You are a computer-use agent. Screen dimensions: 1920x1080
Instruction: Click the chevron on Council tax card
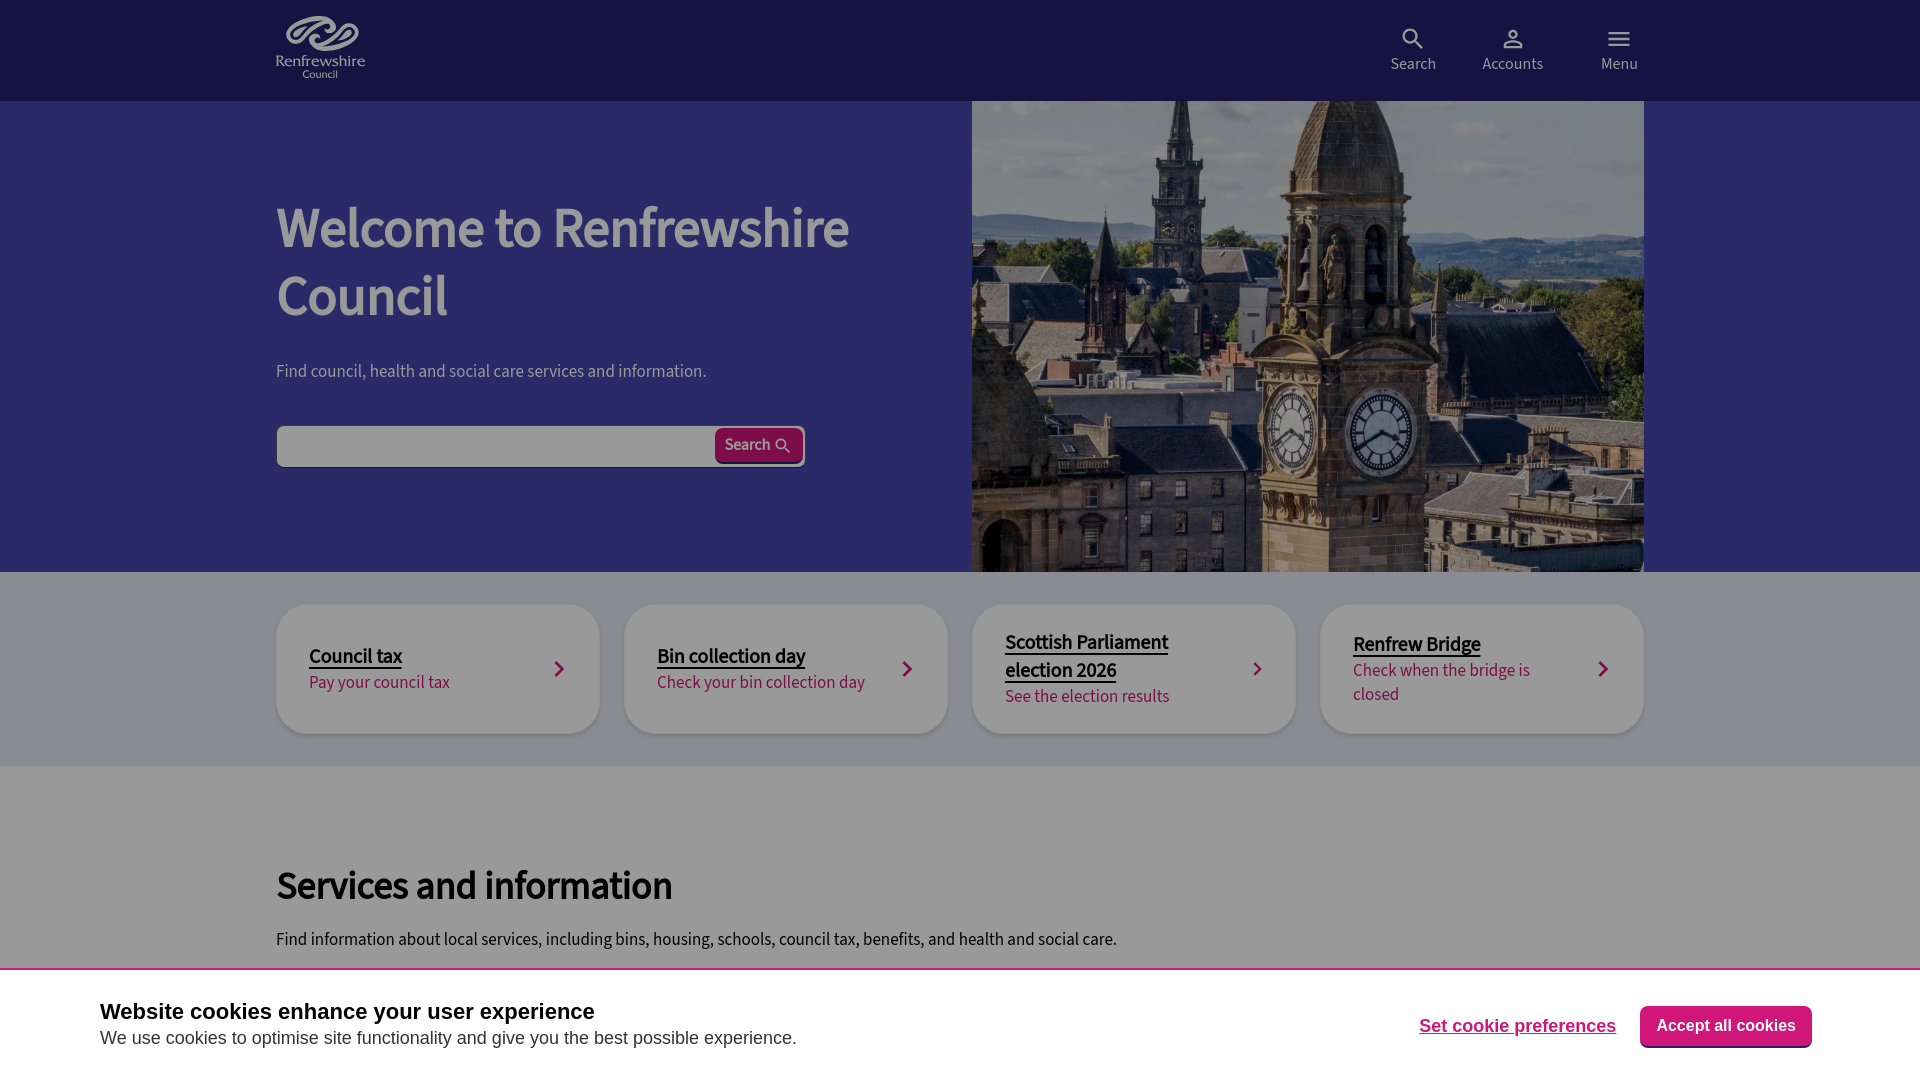pos(559,669)
